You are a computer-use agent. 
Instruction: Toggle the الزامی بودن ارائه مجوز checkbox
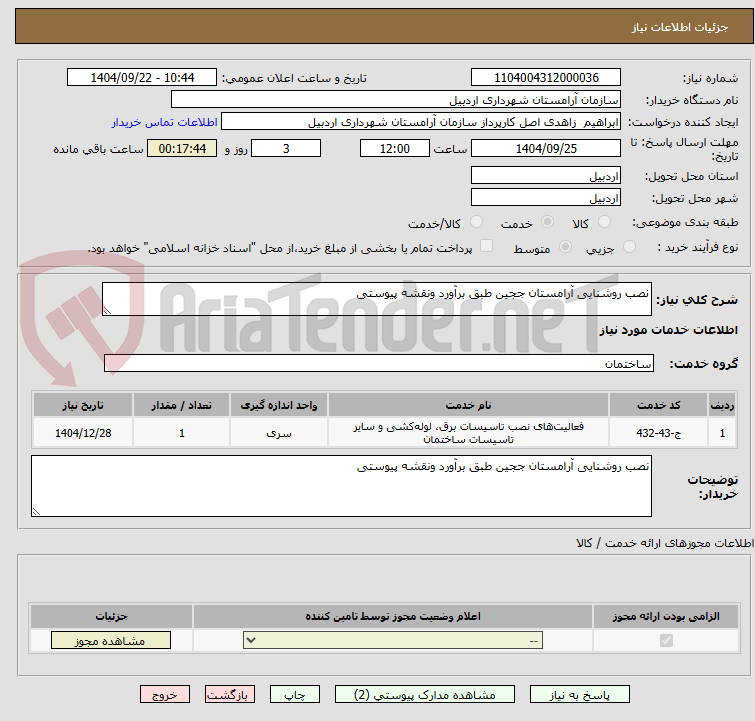(666, 641)
